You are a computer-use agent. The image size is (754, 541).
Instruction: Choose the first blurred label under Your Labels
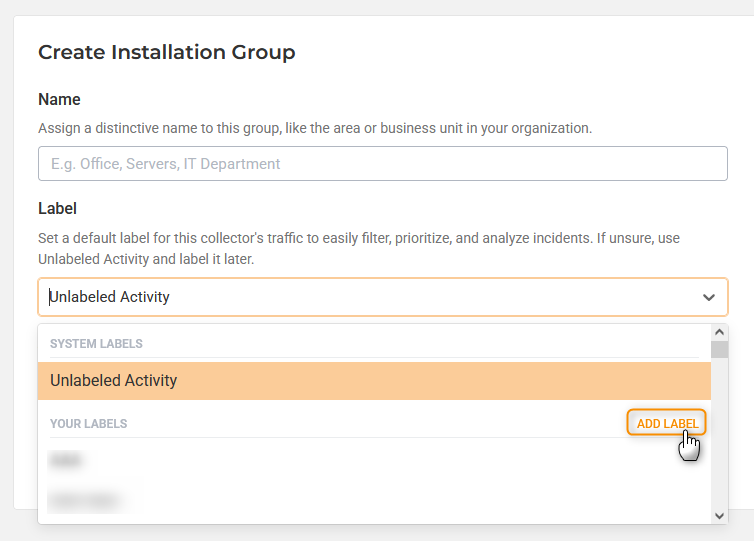tap(66, 461)
